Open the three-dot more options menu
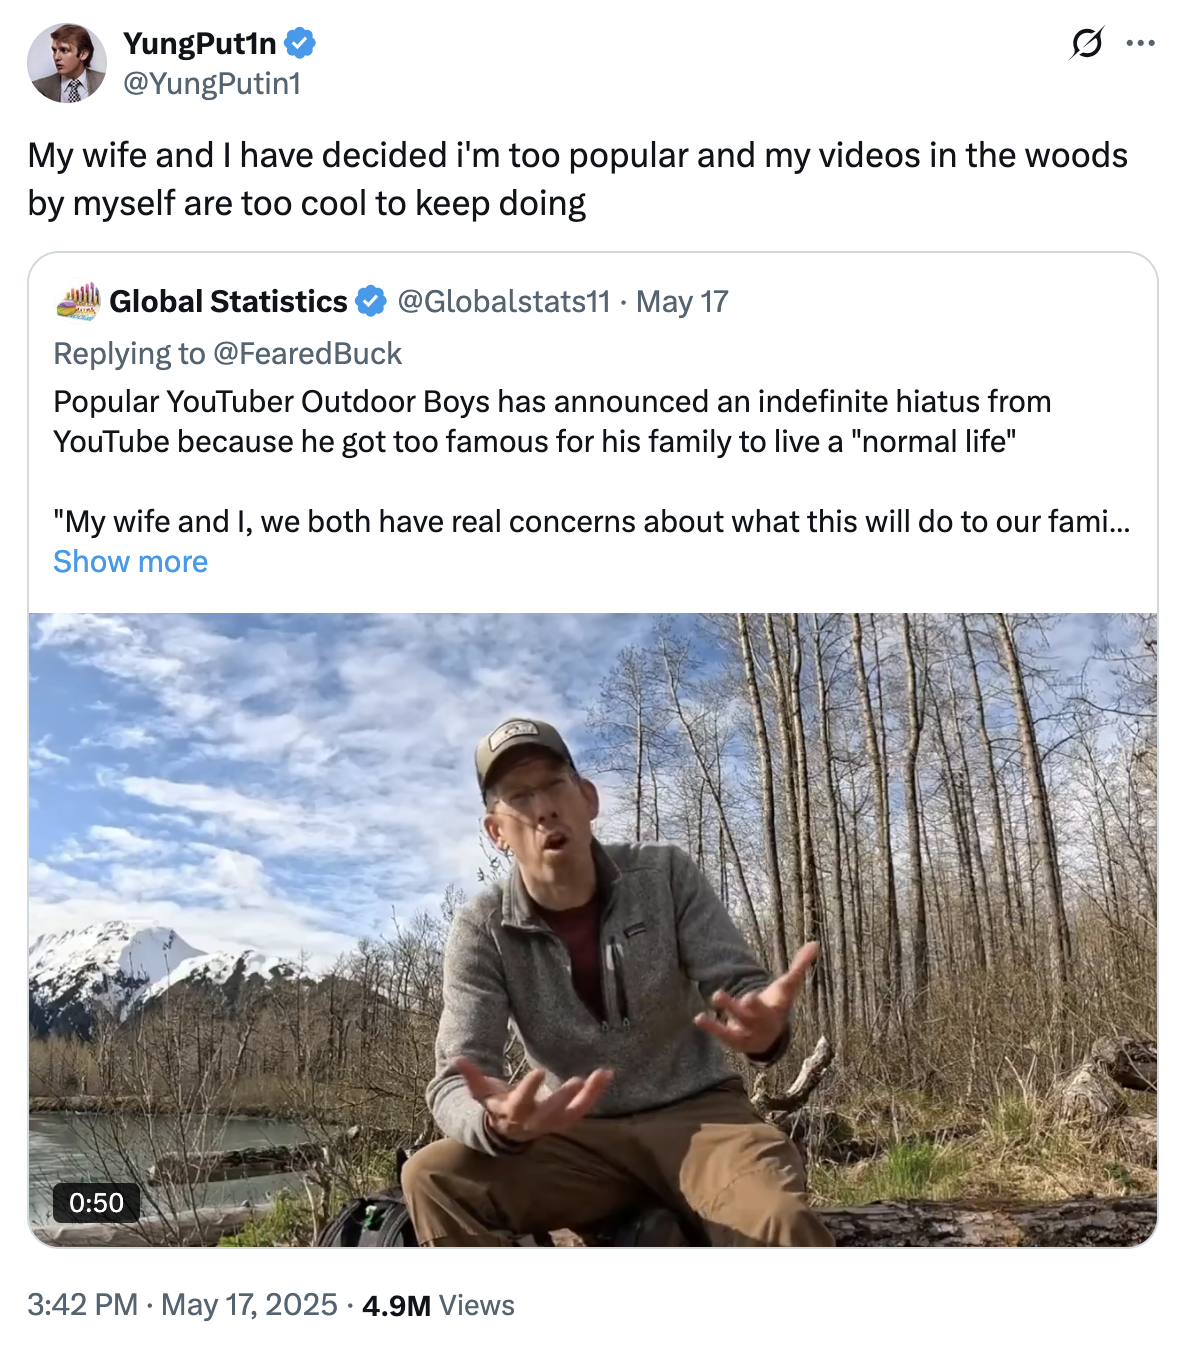The image size is (1184, 1352). coord(1140,43)
